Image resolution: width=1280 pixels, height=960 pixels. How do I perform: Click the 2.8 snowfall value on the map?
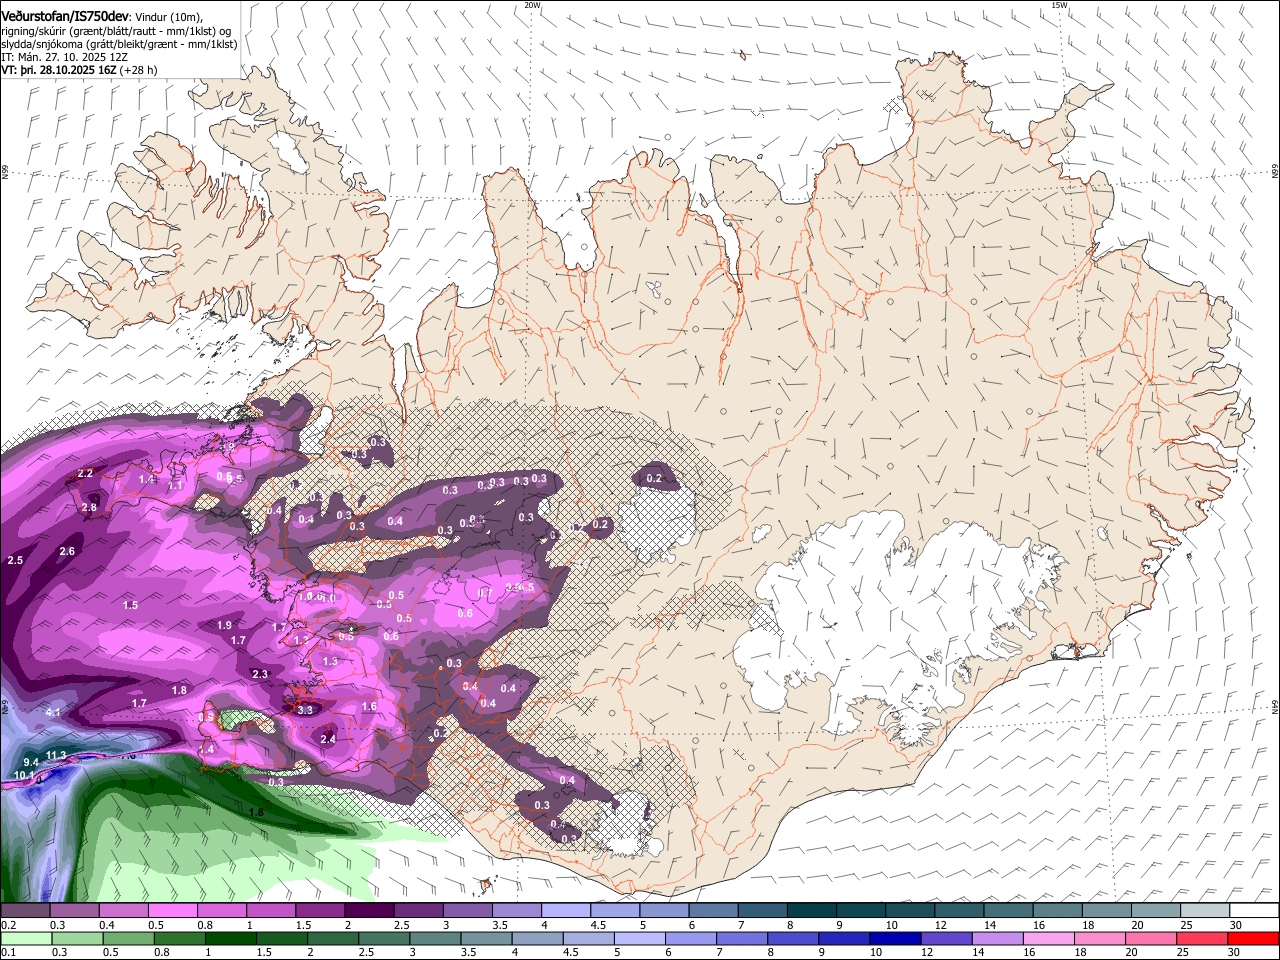pos(89,508)
